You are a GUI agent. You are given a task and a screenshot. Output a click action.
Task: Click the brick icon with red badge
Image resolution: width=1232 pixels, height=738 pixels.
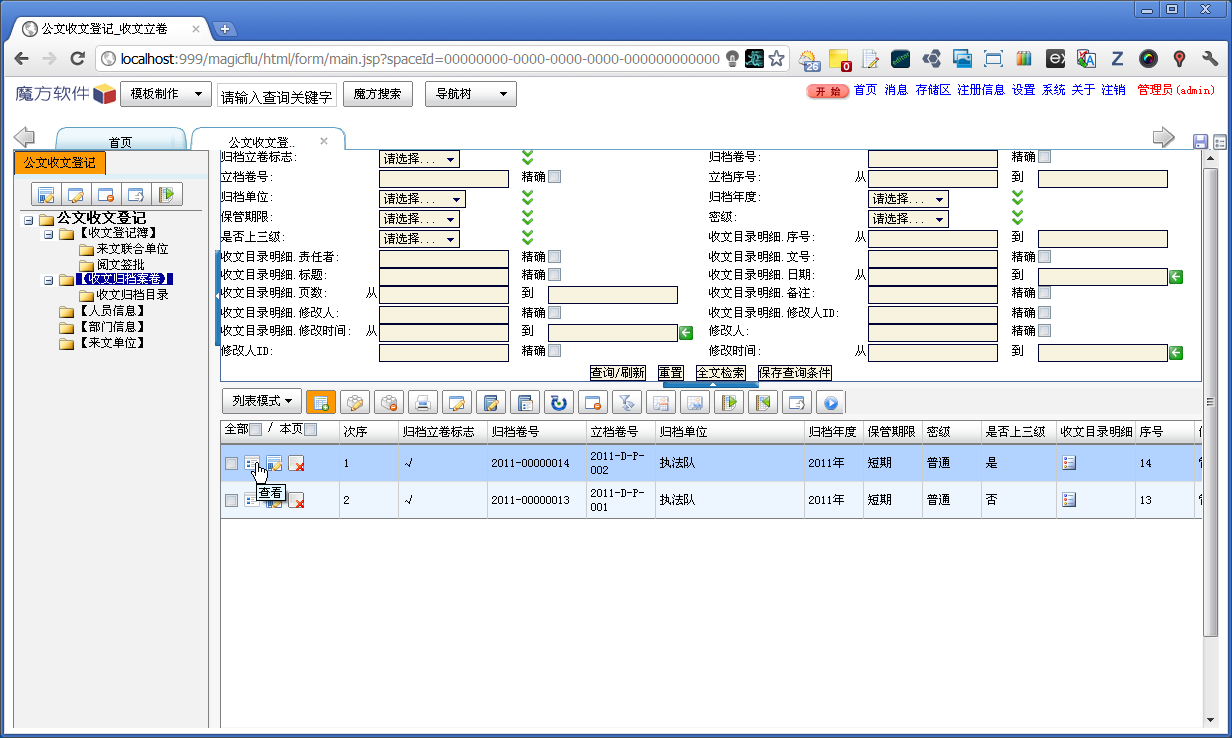(x=389, y=402)
